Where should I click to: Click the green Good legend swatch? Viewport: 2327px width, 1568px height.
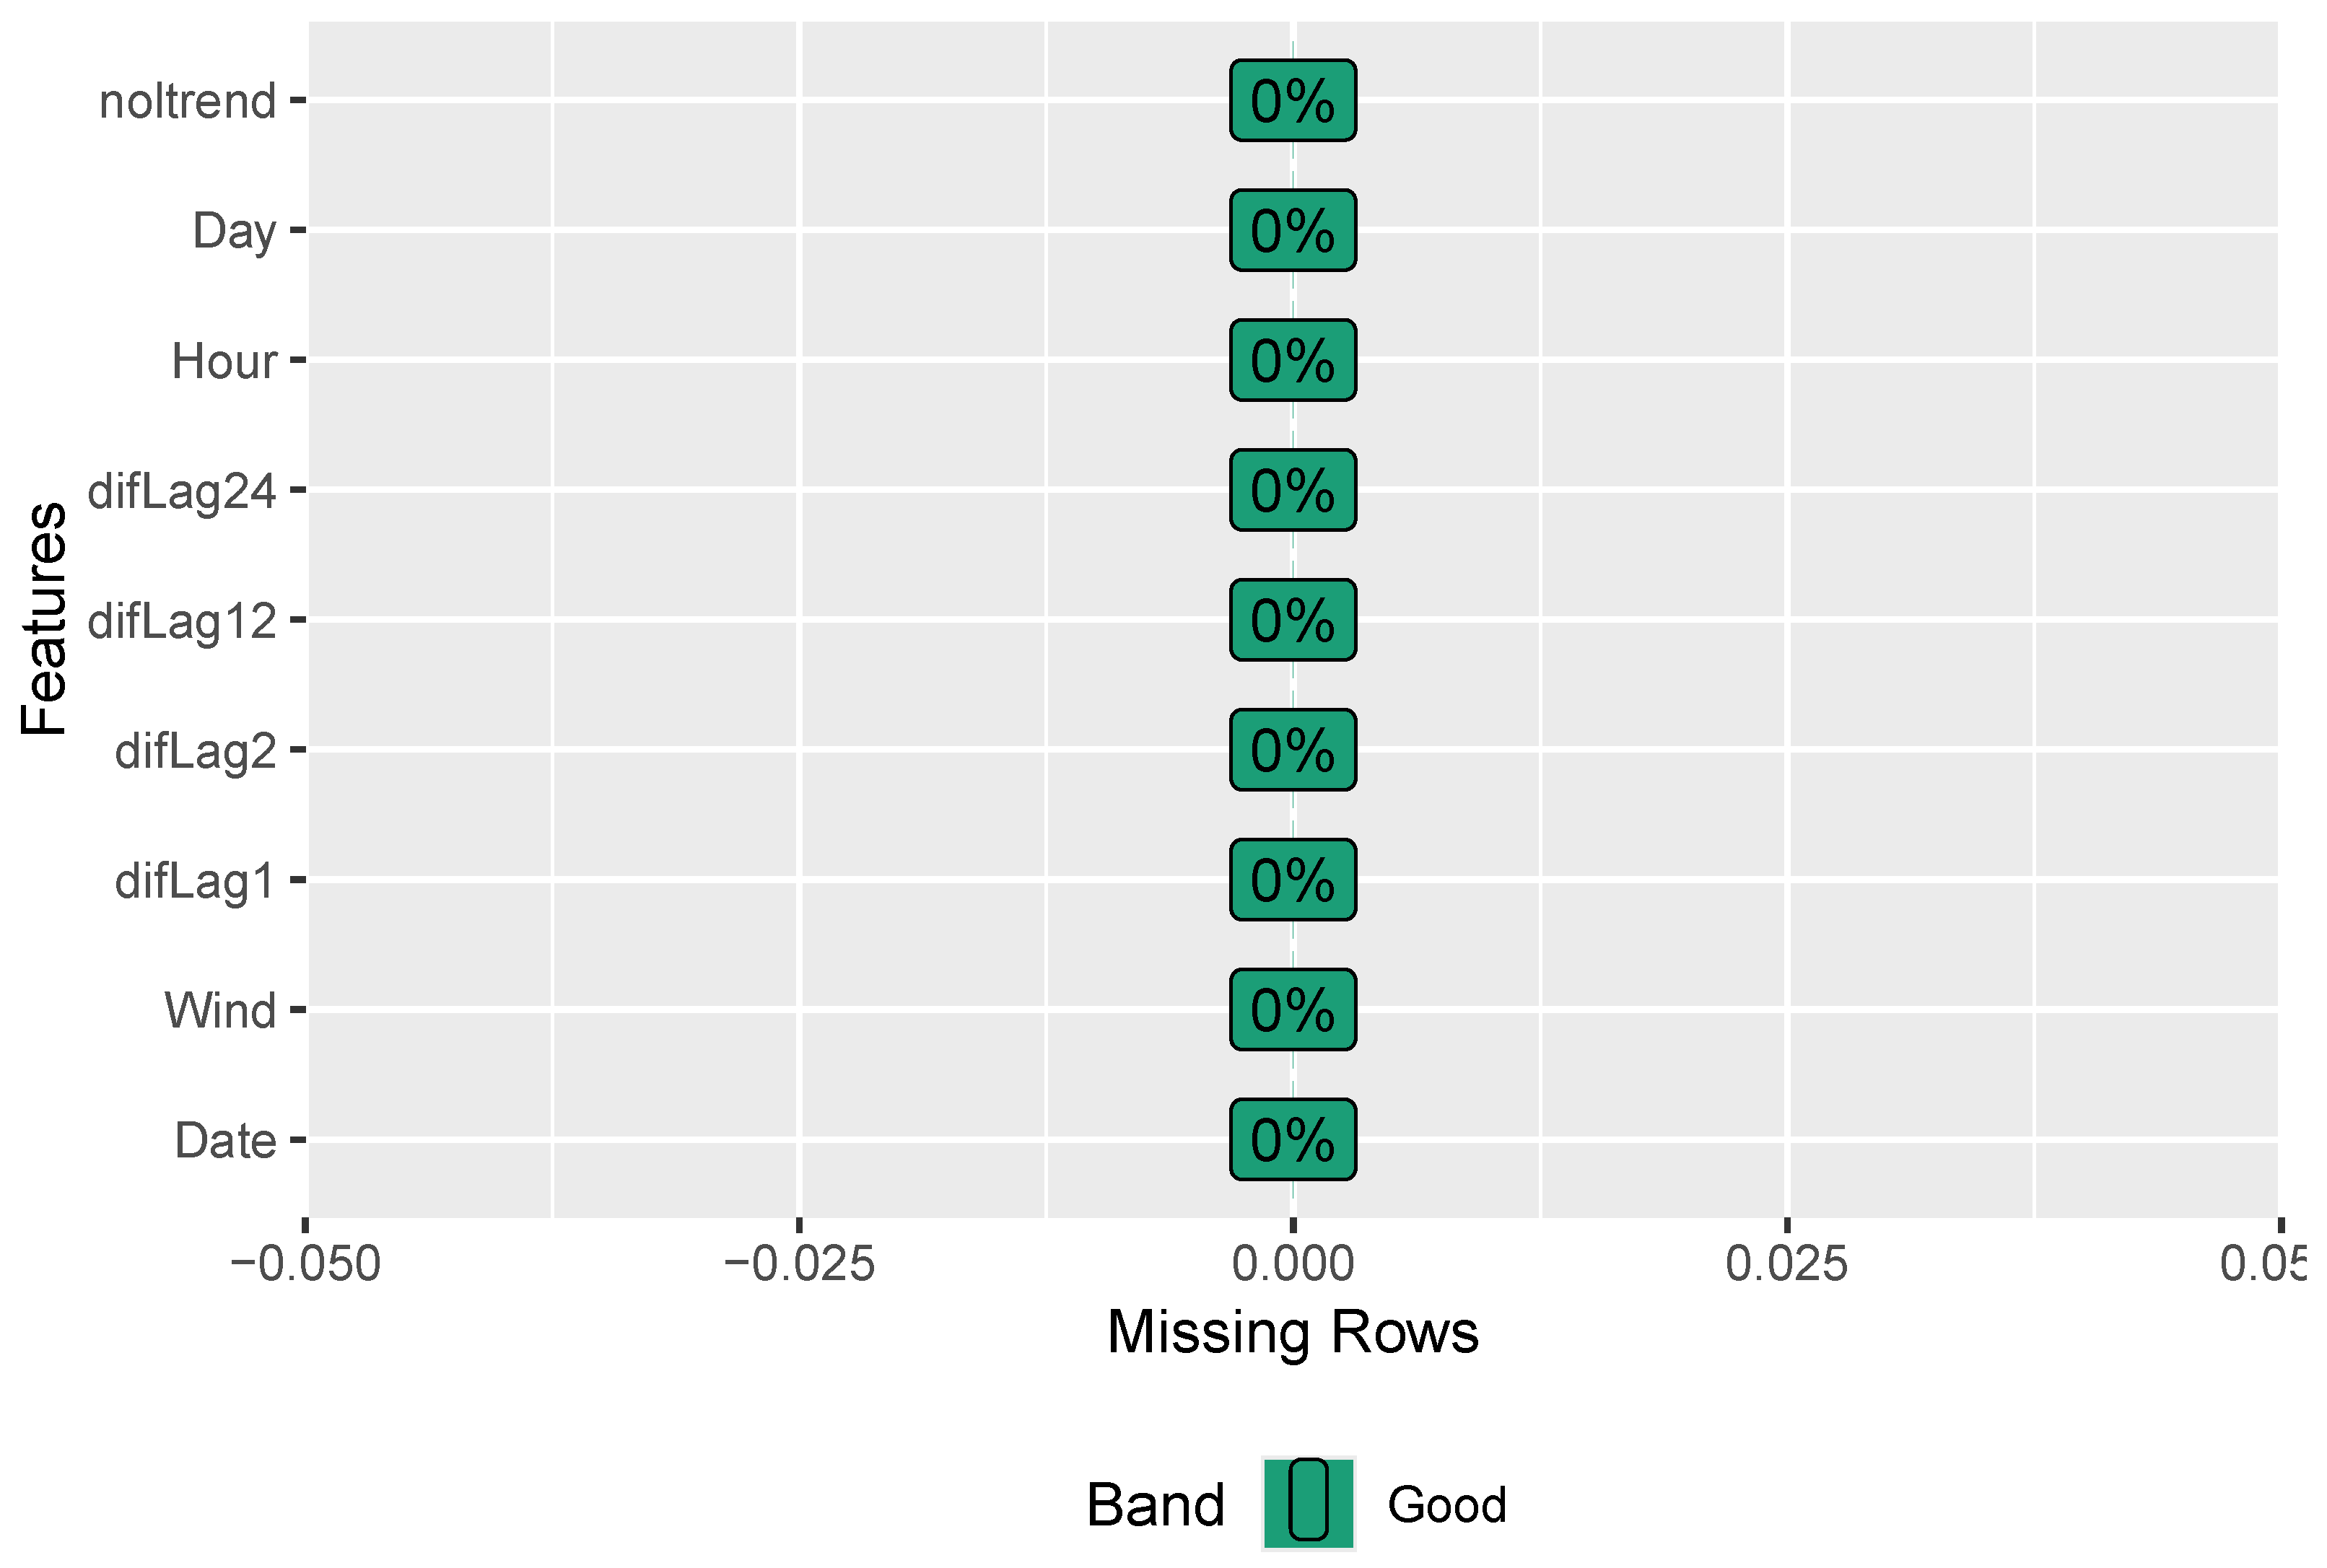click(1308, 1503)
